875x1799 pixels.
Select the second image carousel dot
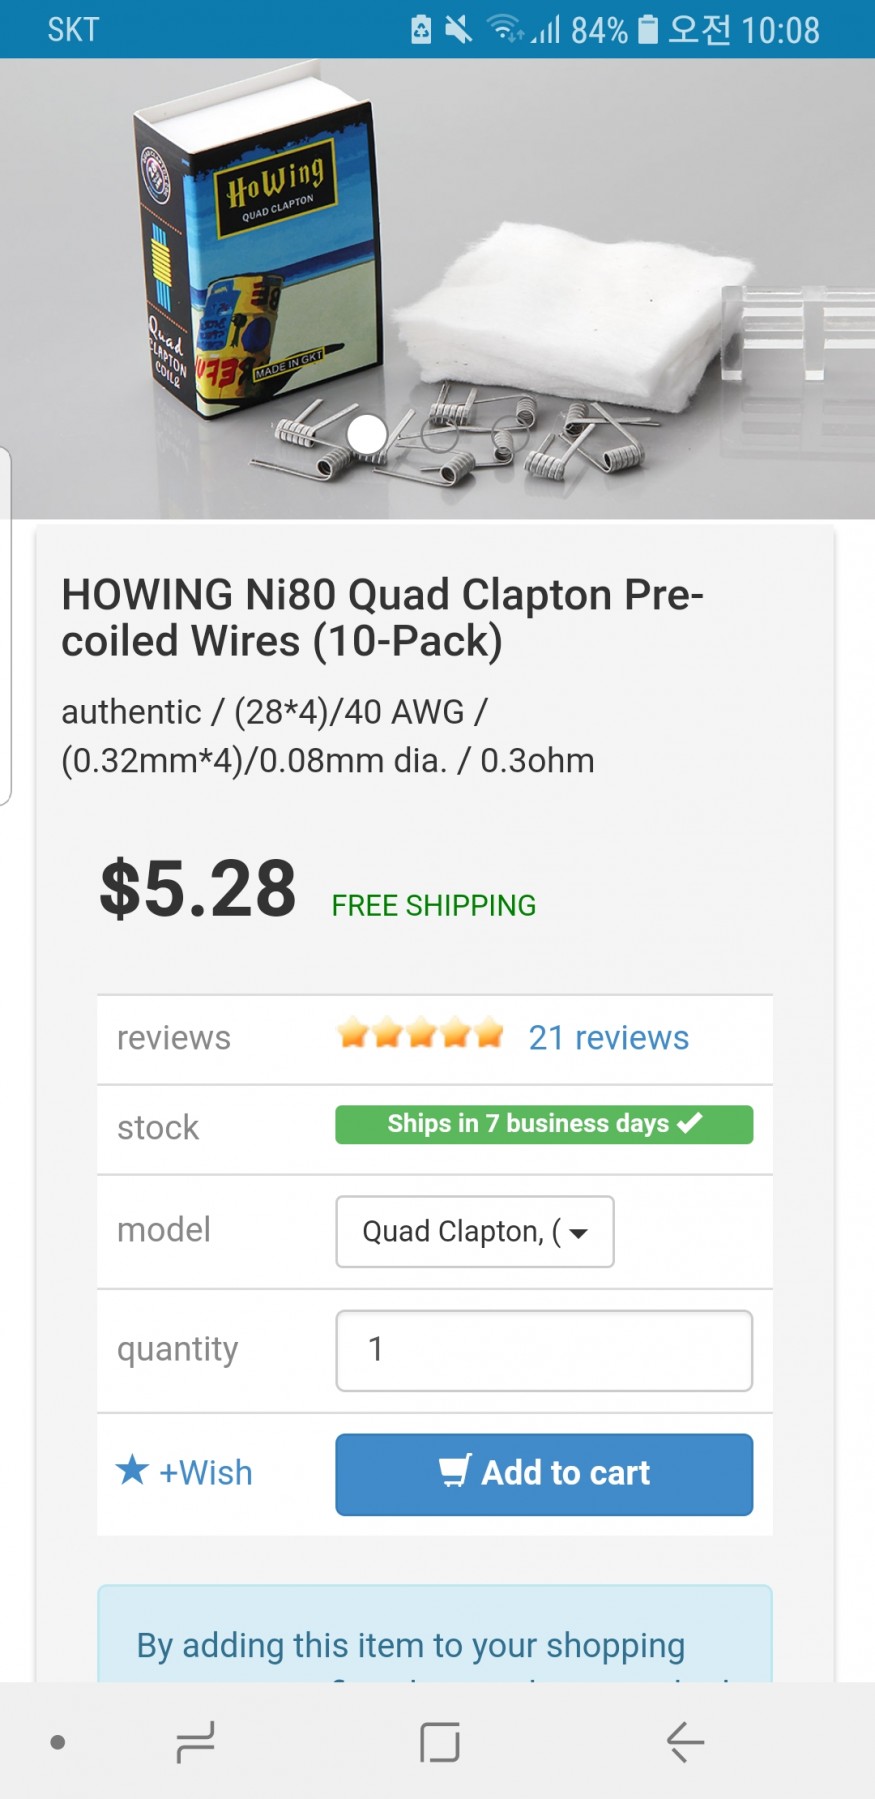[439, 434]
